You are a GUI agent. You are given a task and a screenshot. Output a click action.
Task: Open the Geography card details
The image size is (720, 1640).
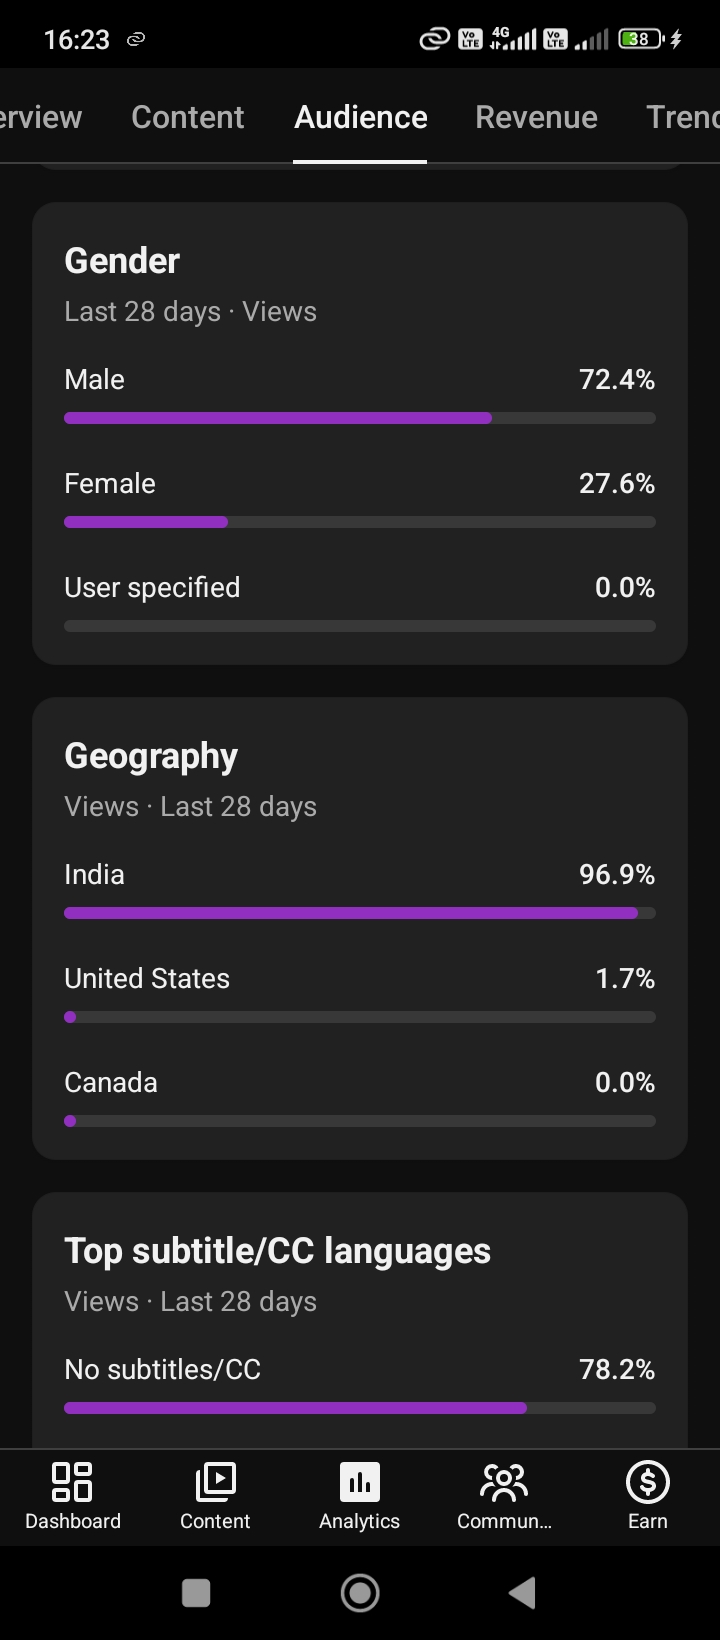360,928
